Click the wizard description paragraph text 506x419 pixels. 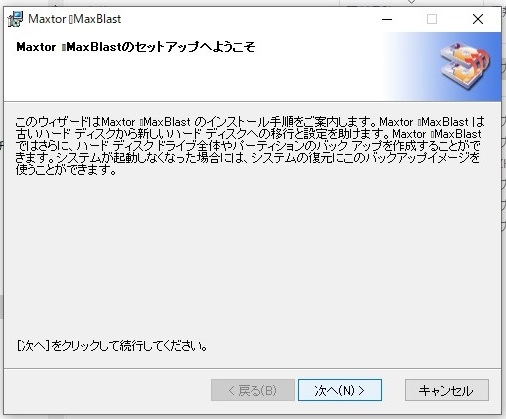click(x=249, y=146)
